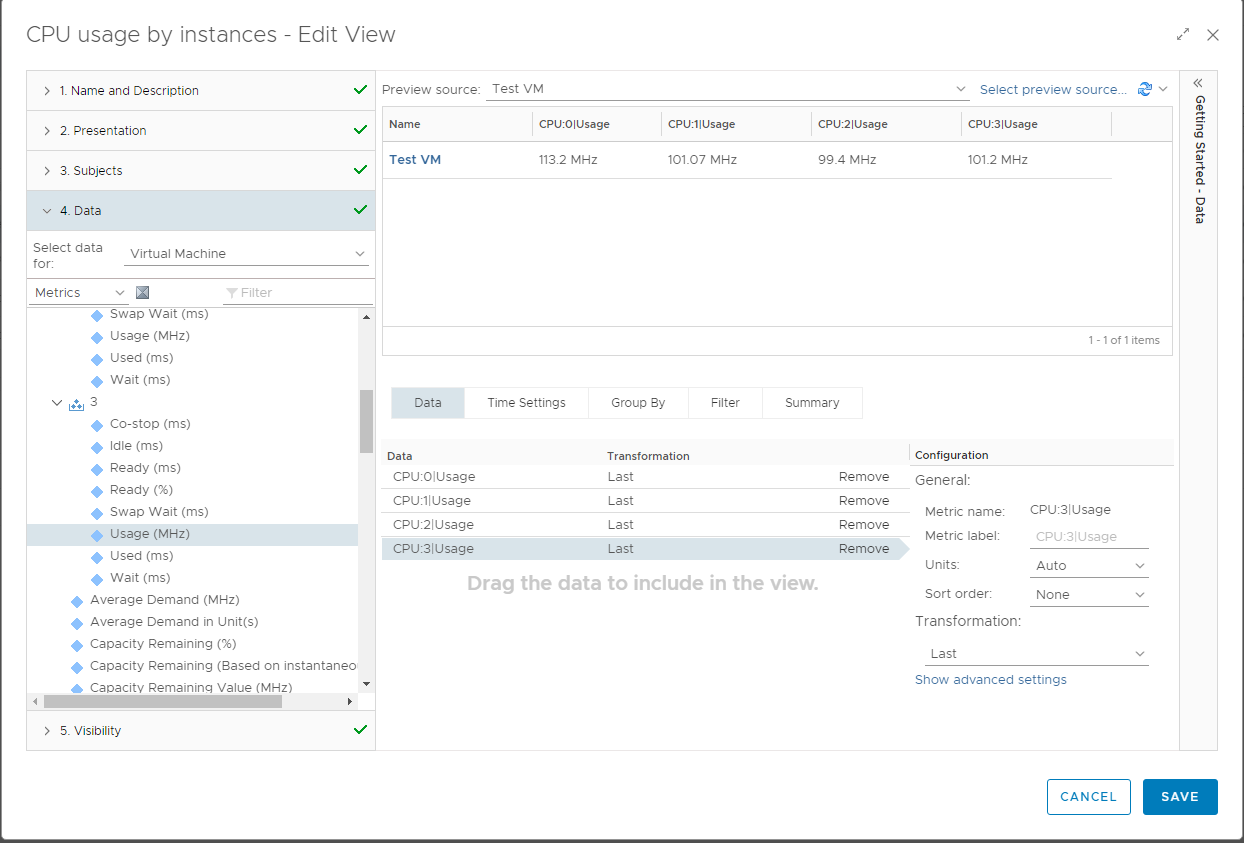This screenshot has width=1244, height=843.
Task: Click the Save button
Action: click(x=1179, y=797)
